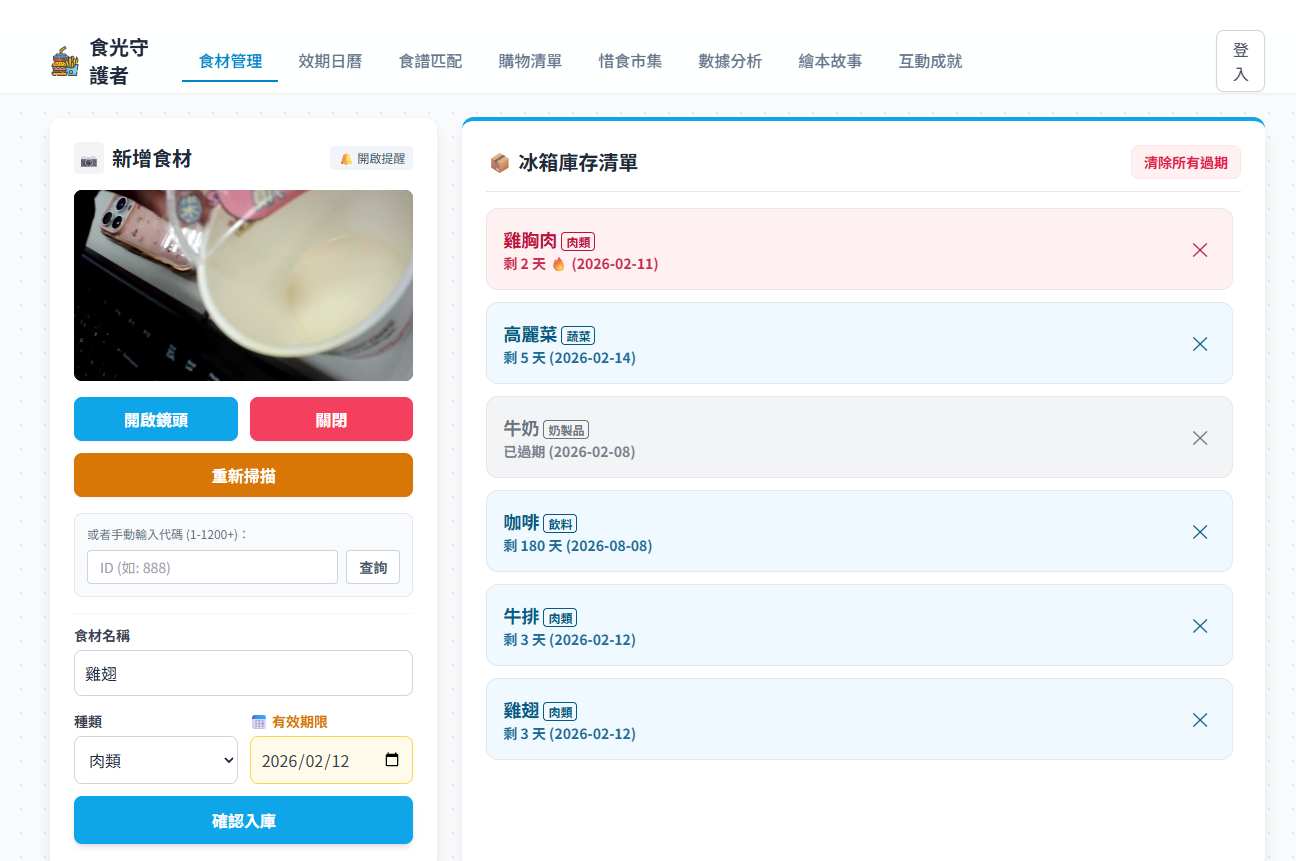Click the calendar icon beside 有效期限 label
The image size is (1296, 861).
click(x=261, y=721)
